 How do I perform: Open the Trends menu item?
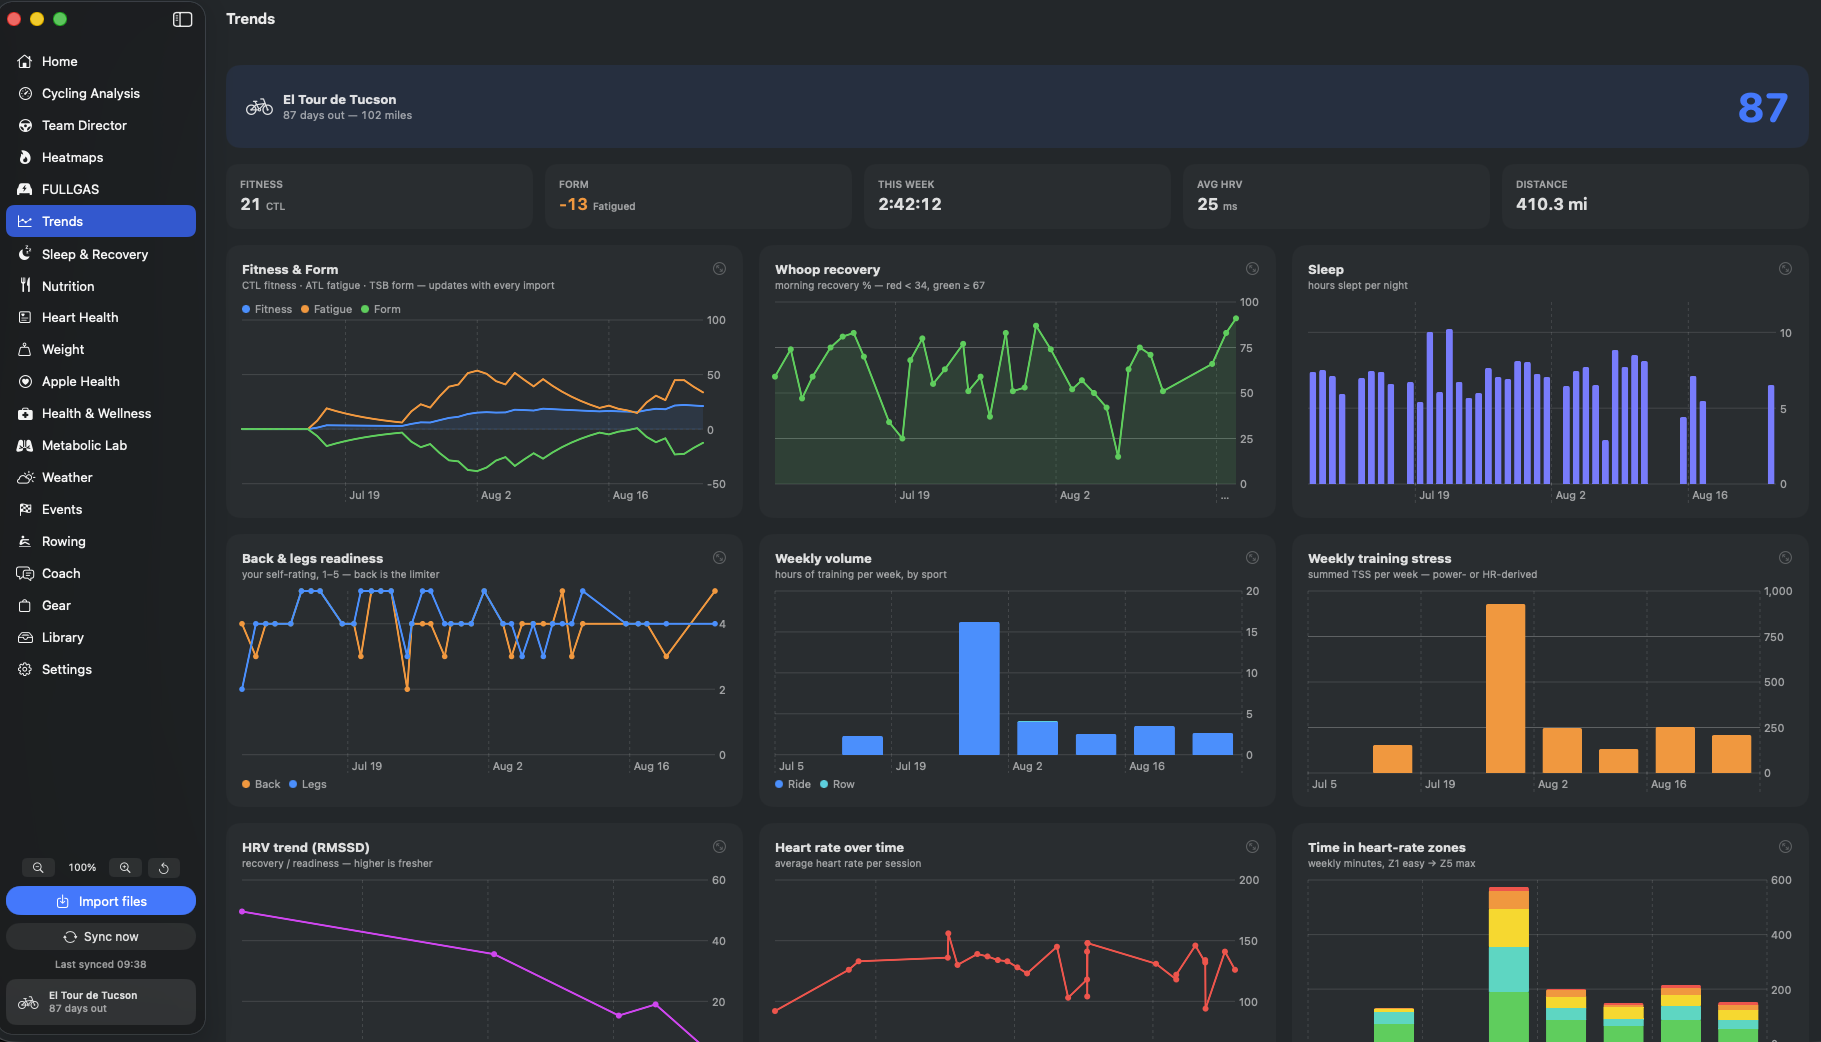click(x=101, y=221)
